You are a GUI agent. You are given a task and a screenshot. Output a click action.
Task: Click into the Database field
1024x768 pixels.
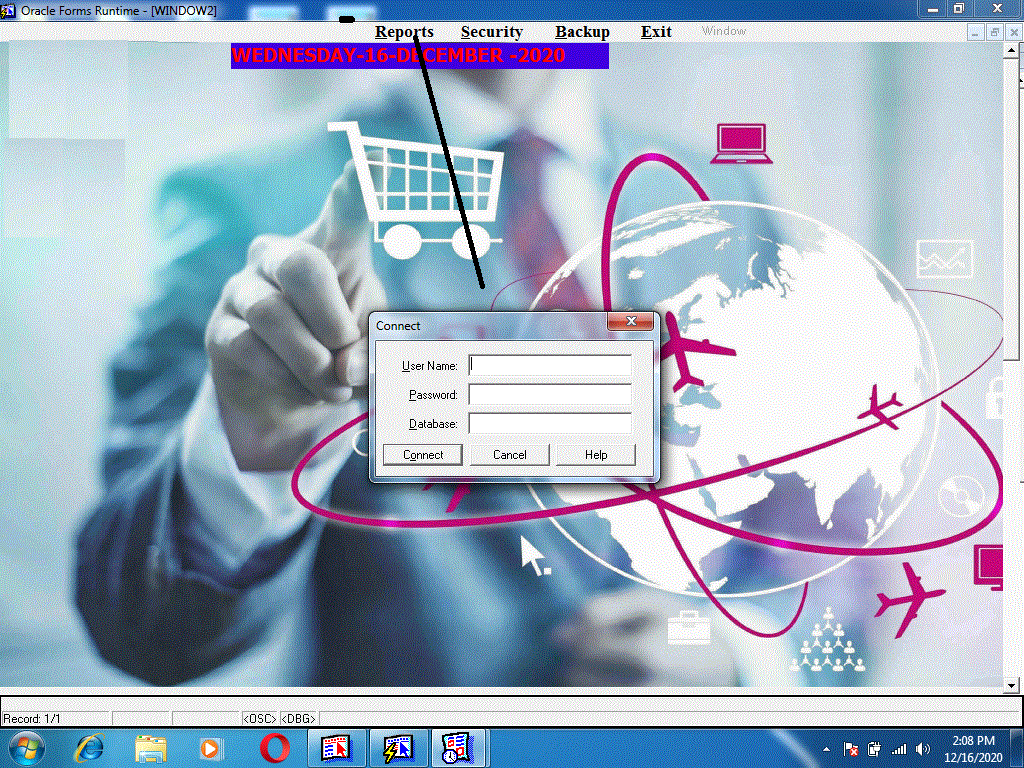pos(550,424)
